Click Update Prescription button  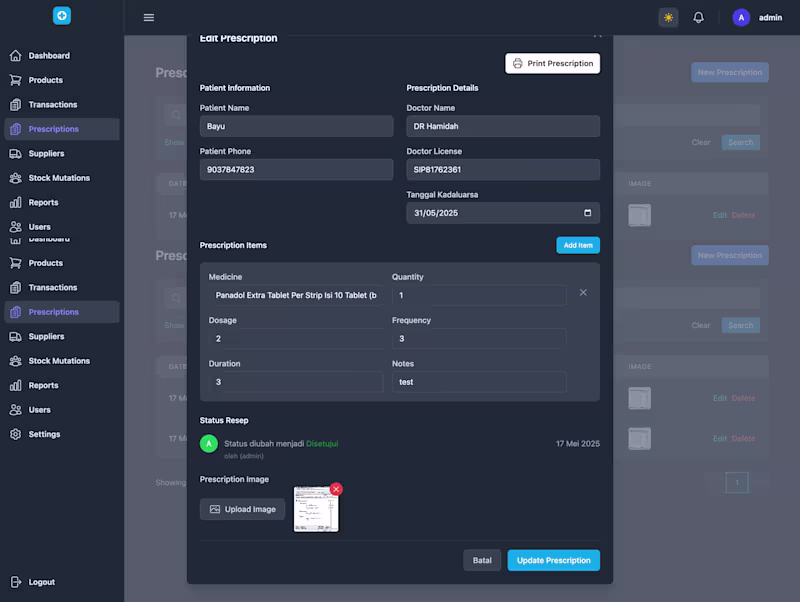pos(554,560)
